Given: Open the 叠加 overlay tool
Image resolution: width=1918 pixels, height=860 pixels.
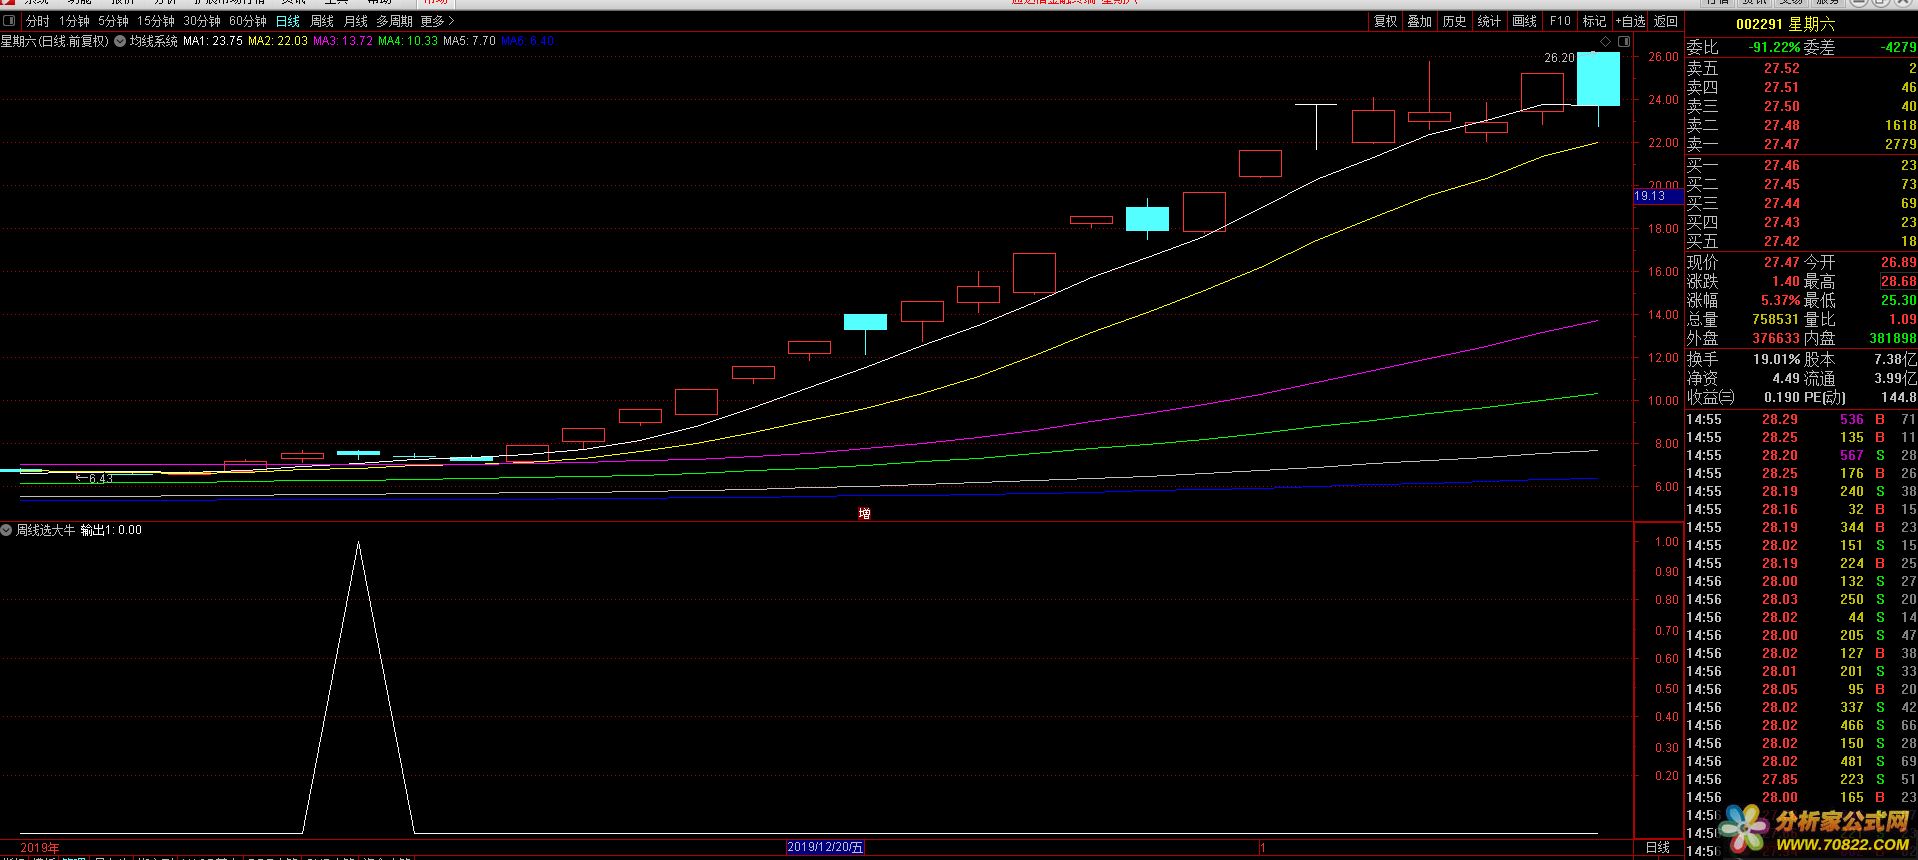Looking at the screenshot, I should click(1419, 21).
